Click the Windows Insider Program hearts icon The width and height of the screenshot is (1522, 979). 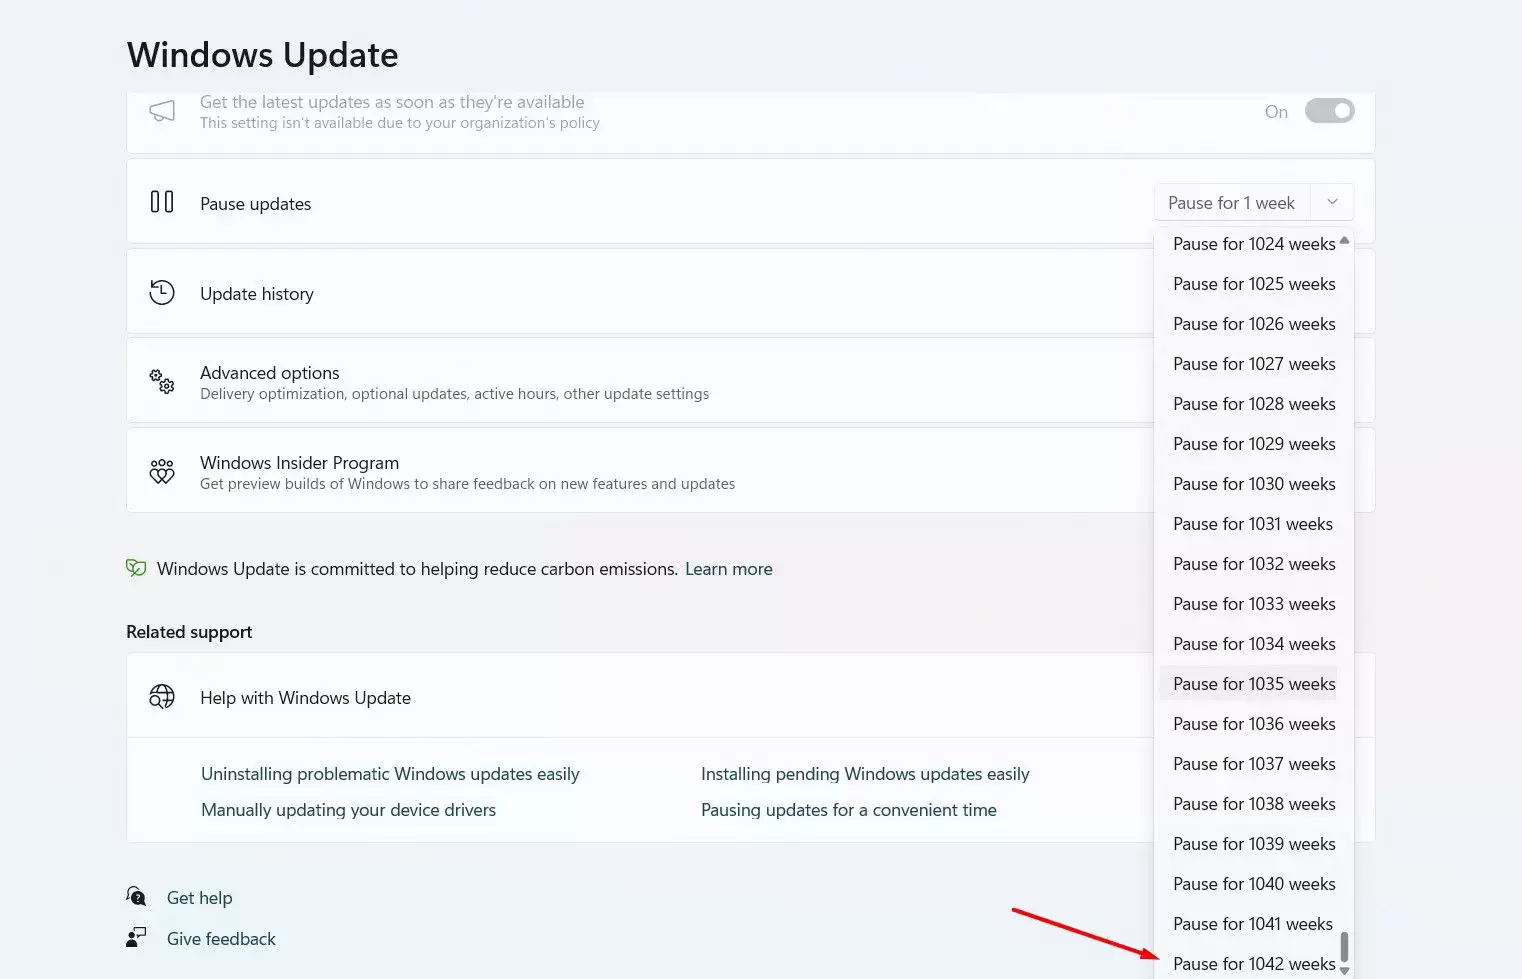[x=162, y=471]
